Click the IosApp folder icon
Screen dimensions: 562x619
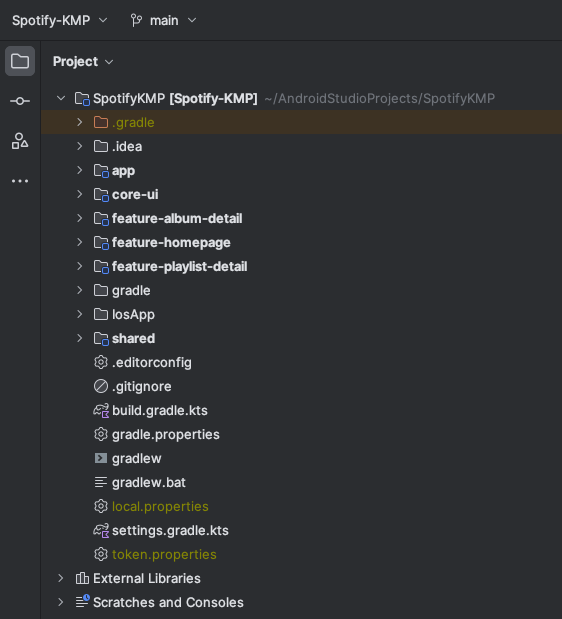coord(101,315)
